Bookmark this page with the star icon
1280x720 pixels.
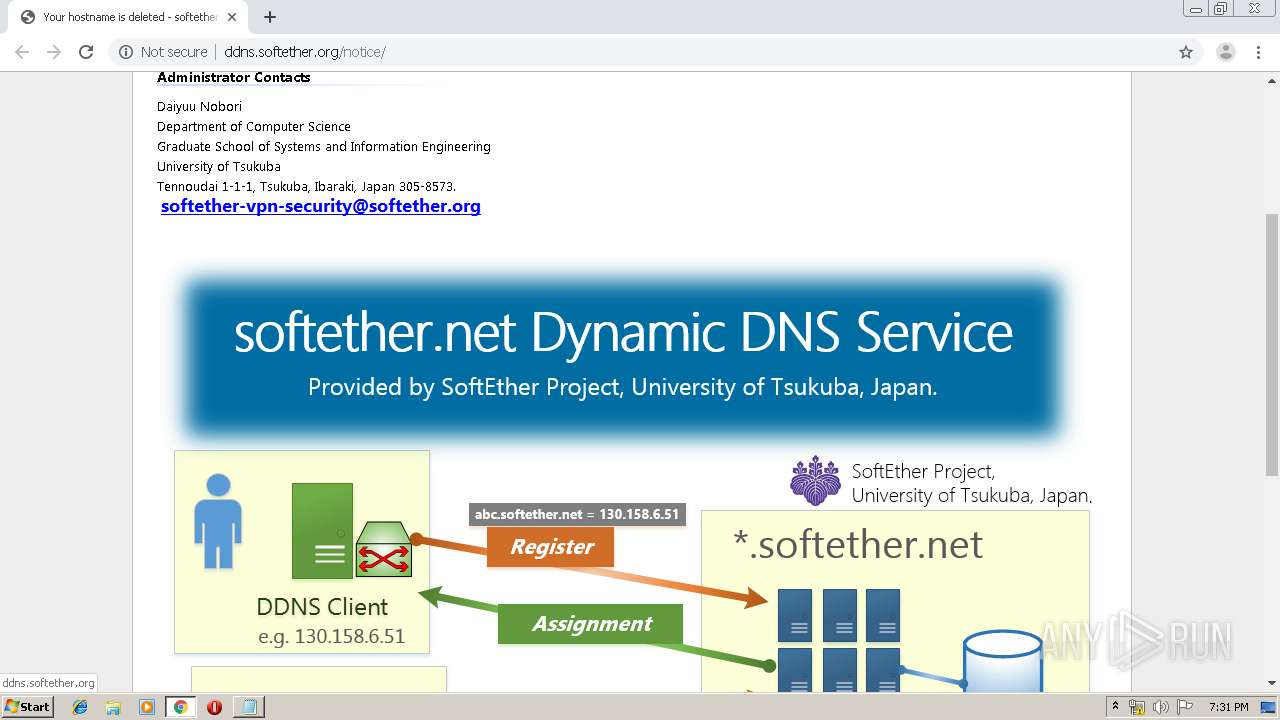1186,52
